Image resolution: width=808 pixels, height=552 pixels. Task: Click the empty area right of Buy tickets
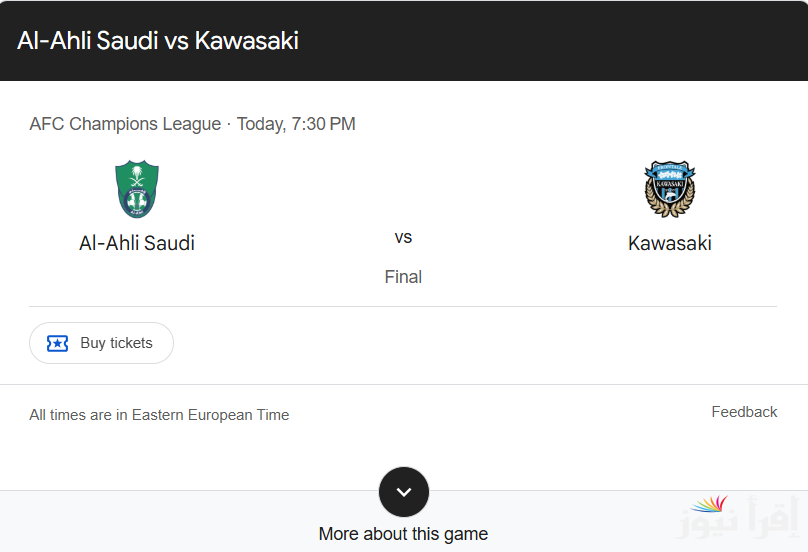474,343
